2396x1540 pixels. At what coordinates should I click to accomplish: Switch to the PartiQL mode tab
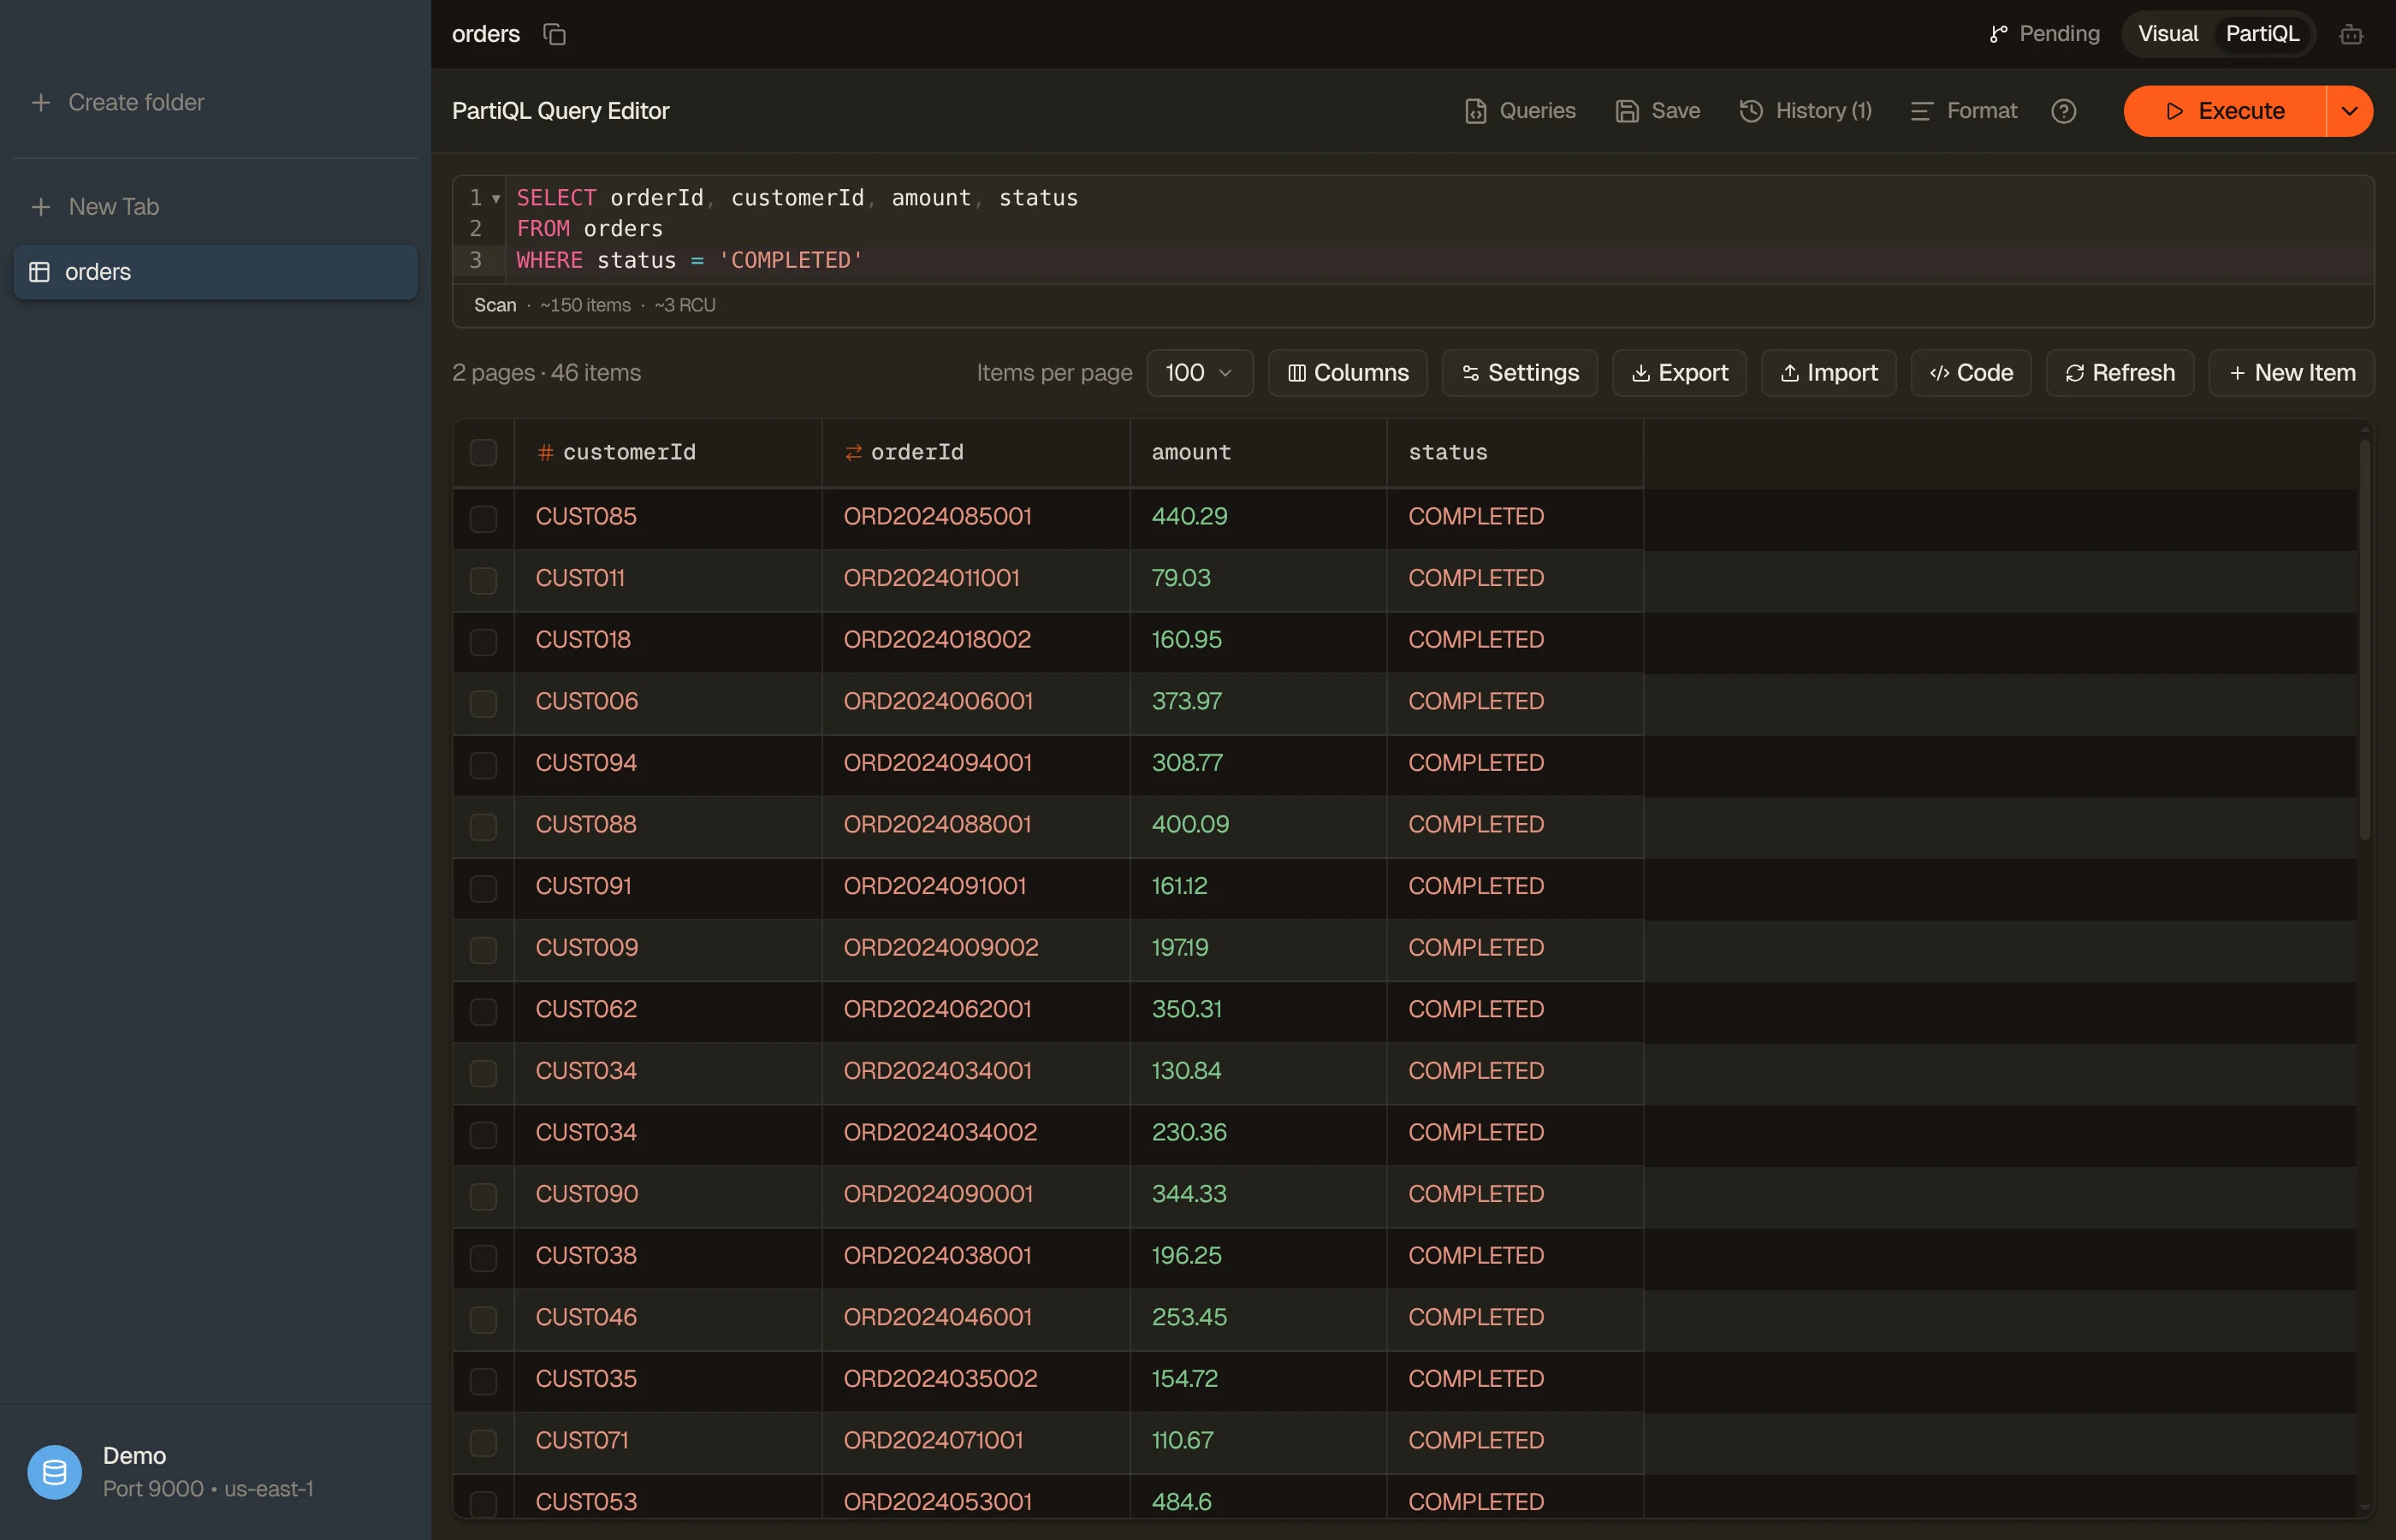click(x=2262, y=34)
